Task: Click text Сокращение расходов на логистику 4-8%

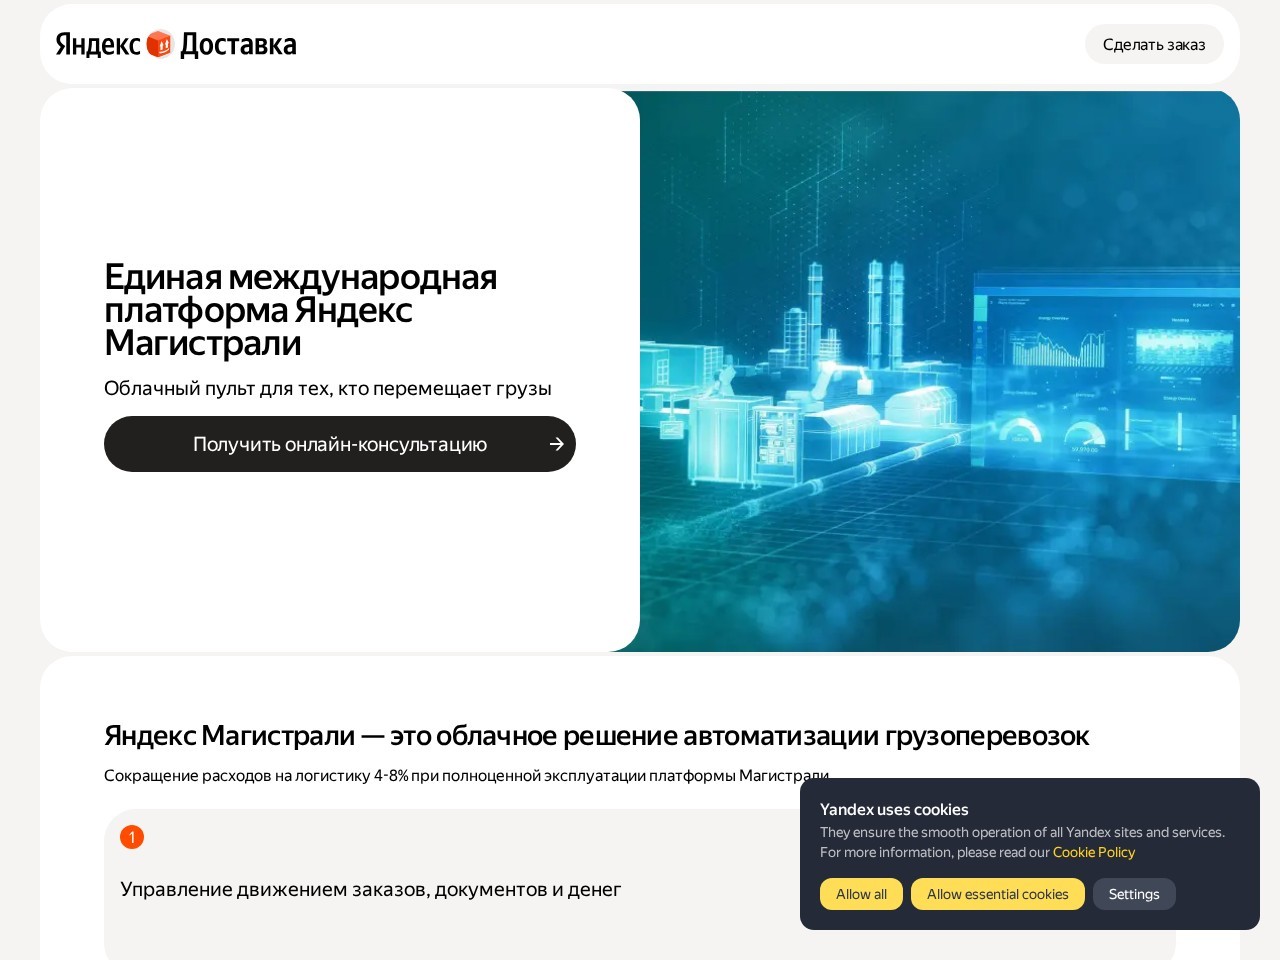Action: pyautogui.click(x=256, y=775)
